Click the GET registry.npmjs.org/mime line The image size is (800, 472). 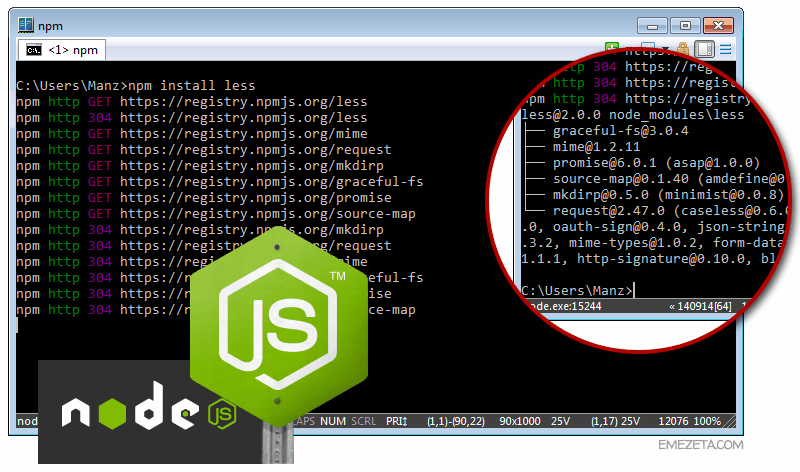[x=192, y=134]
